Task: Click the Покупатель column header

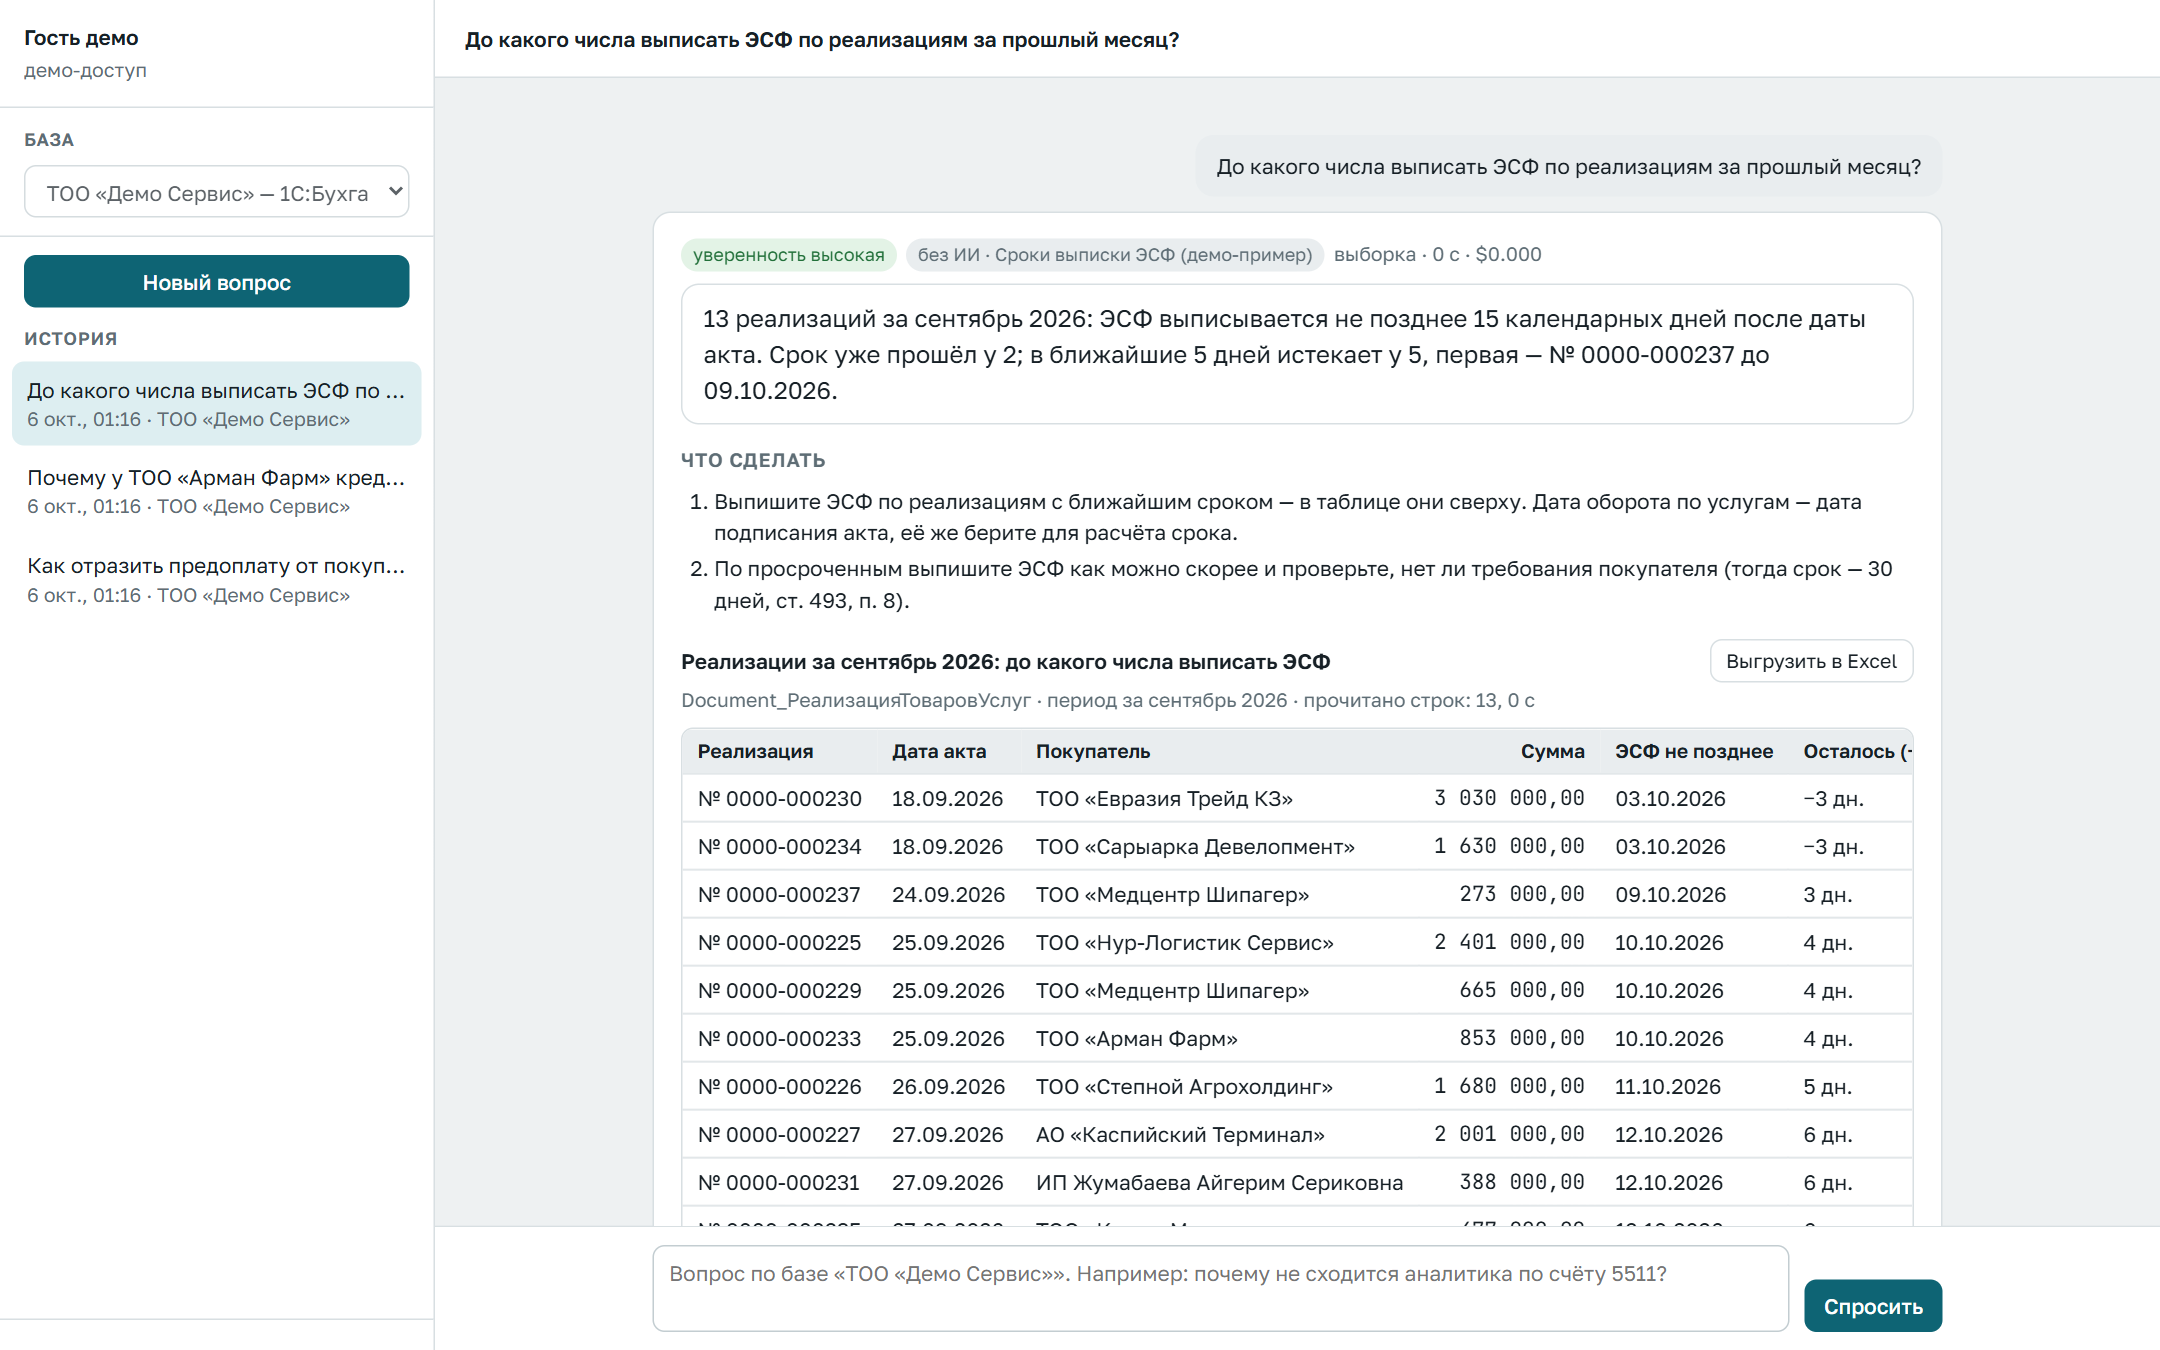Action: click(x=1093, y=752)
